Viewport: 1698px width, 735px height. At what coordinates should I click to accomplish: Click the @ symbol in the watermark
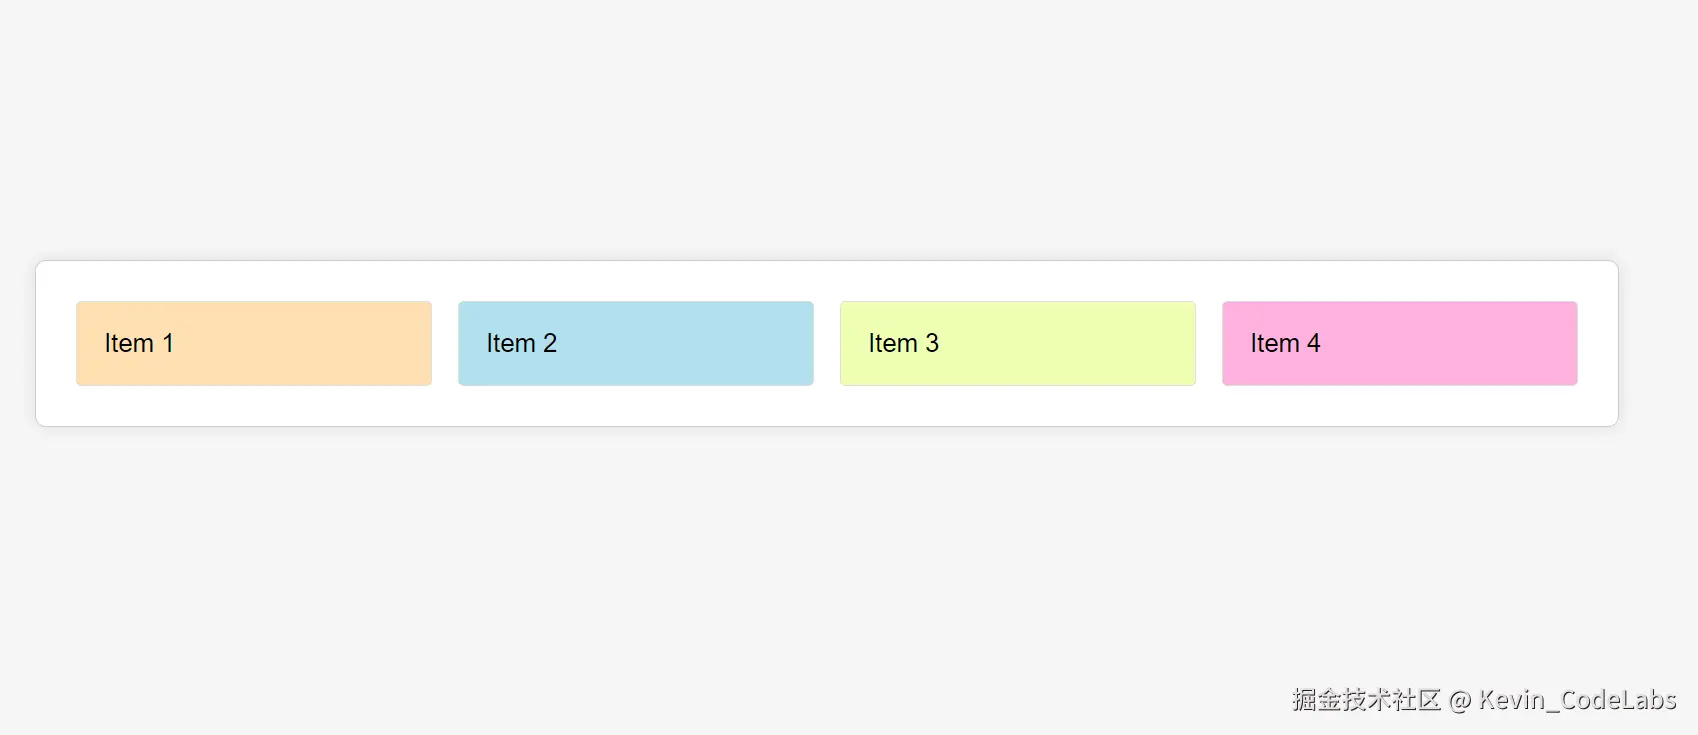point(1459,701)
